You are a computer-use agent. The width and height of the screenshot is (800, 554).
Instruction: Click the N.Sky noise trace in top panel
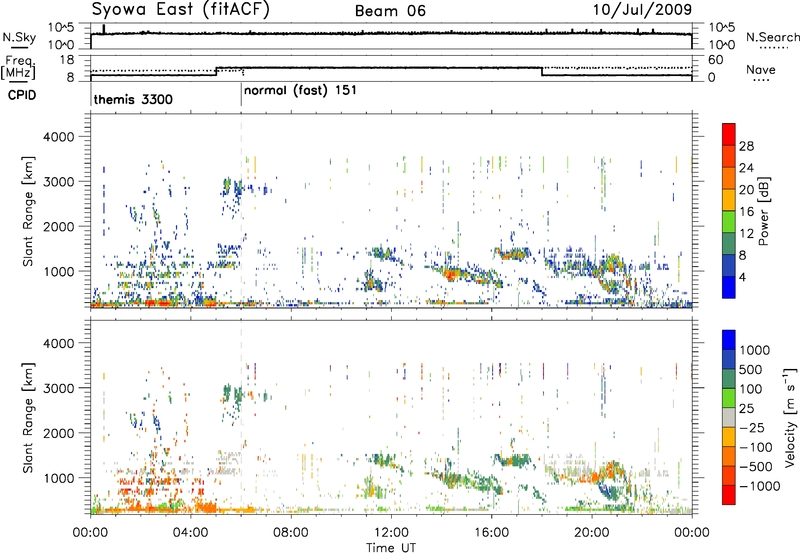pyautogui.click(x=391, y=34)
